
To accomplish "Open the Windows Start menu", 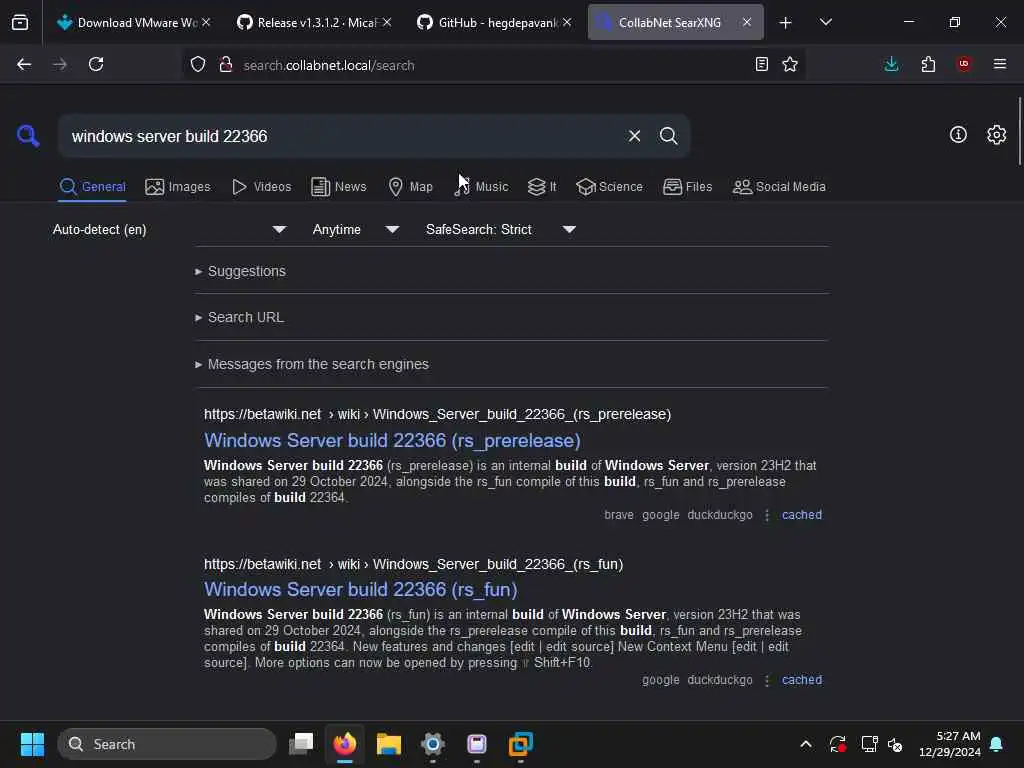I will 32,744.
